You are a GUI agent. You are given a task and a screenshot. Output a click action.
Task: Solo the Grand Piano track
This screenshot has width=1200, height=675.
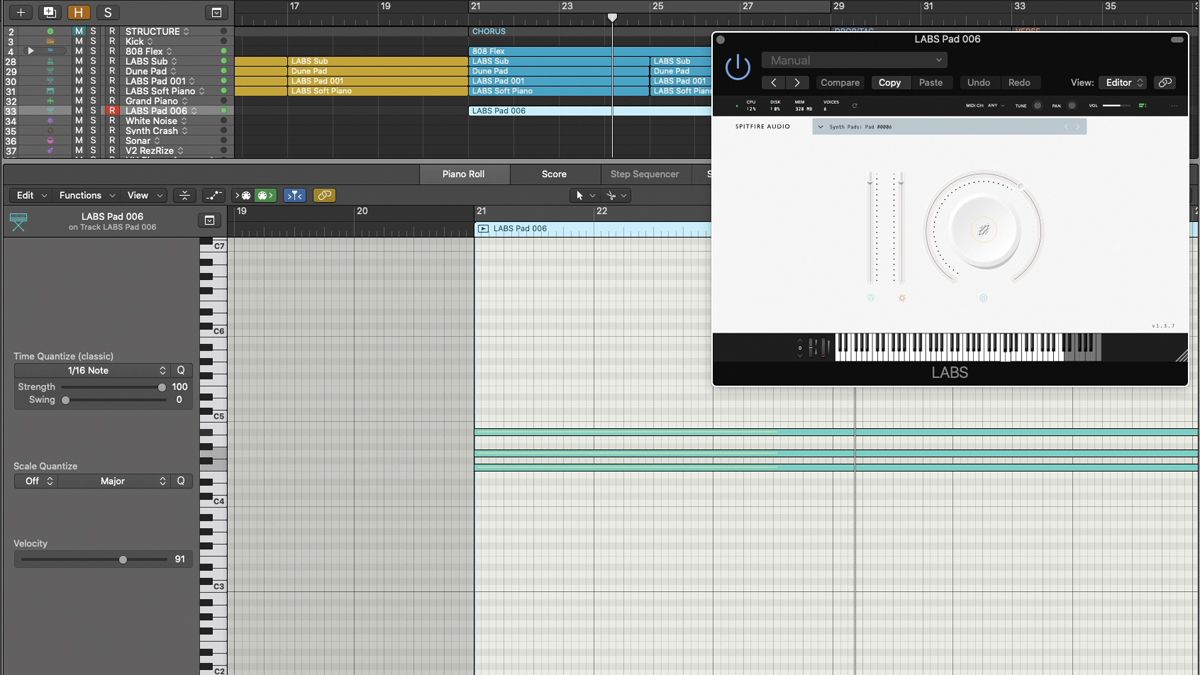tap(93, 100)
